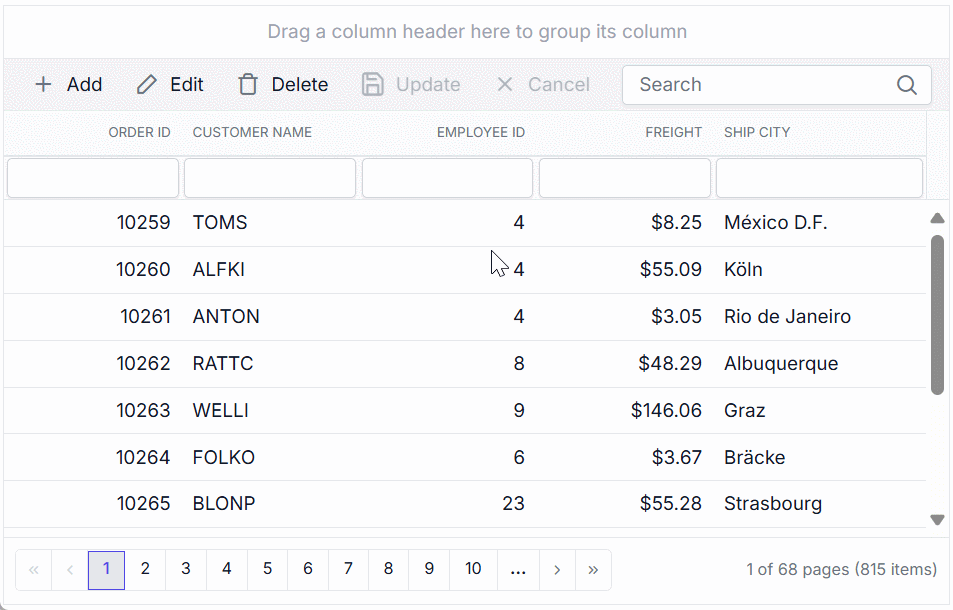Select row for customer RATTC
The height and width of the screenshot is (610, 953).
(400, 363)
